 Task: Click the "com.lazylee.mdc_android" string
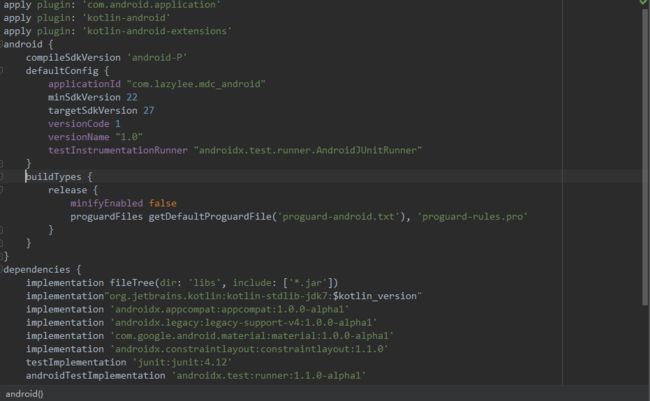click(196, 84)
